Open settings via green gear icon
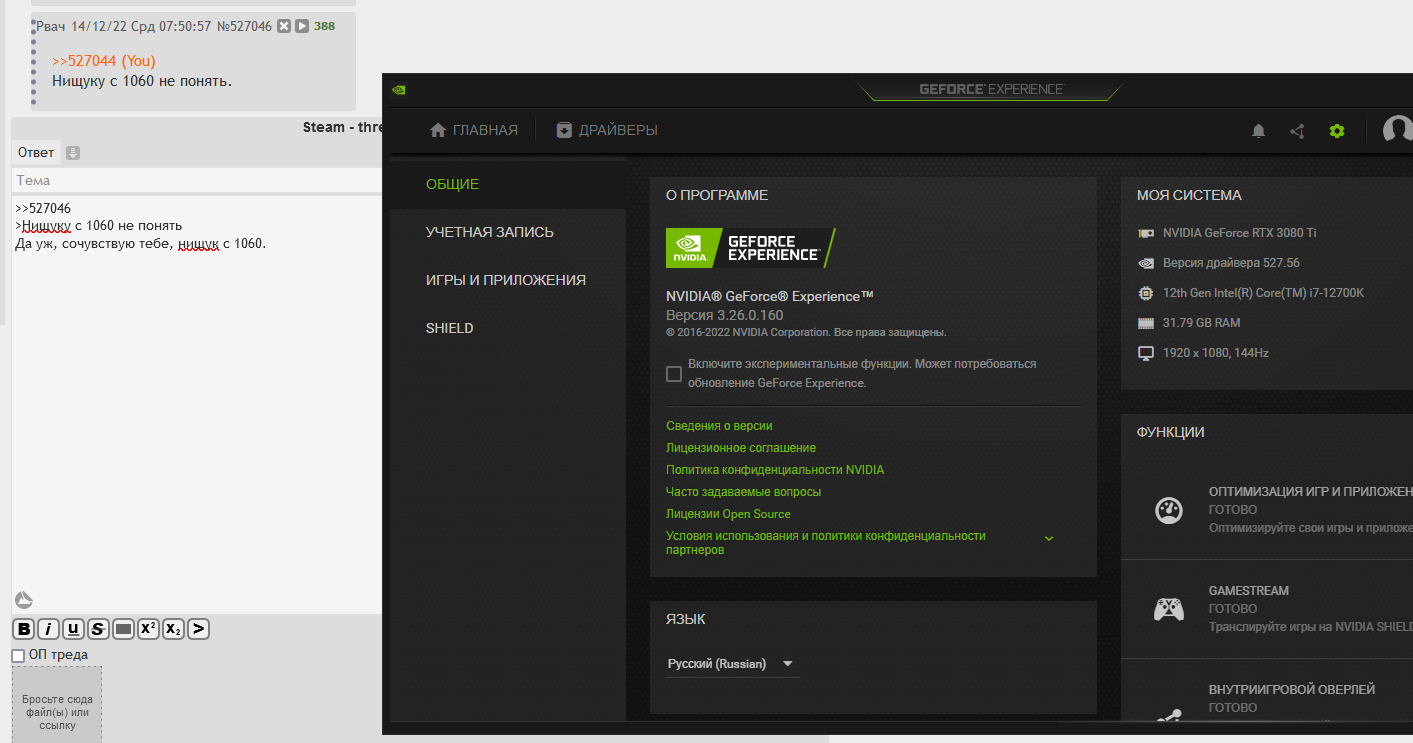1413x743 pixels. [x=1337, y=131]
